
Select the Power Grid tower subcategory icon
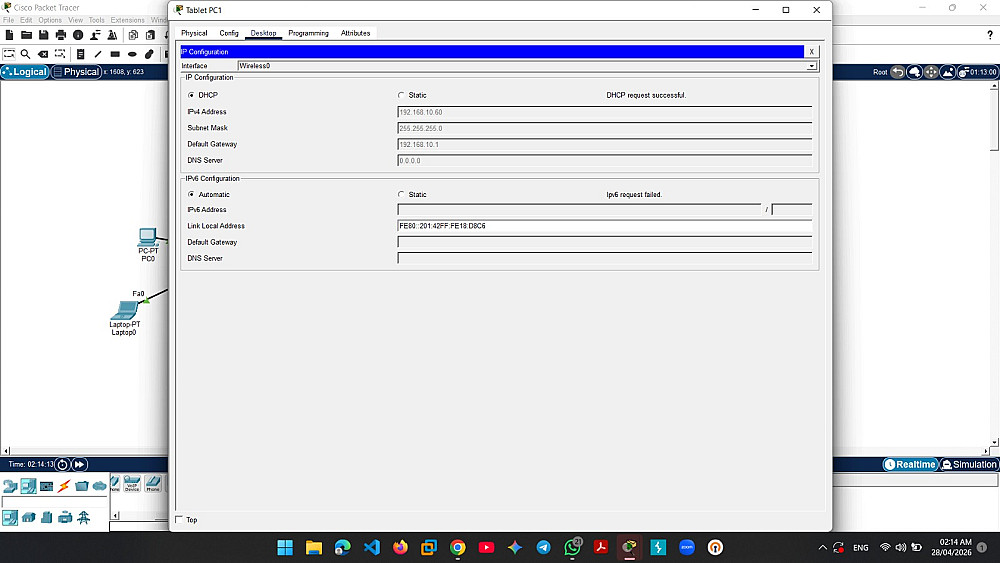[x=84, y=517]
